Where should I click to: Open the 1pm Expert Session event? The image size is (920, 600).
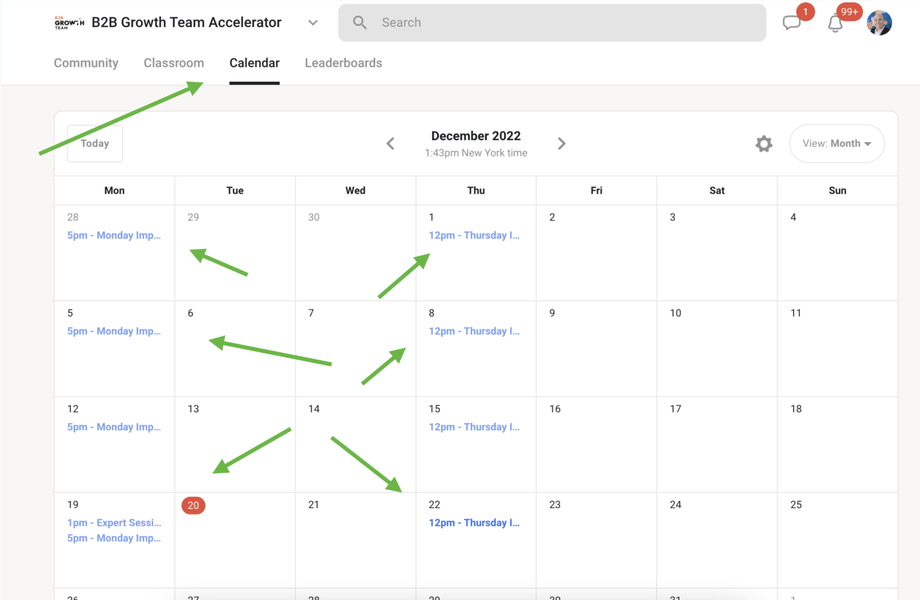pyautogui.click(x=114, y=523)
